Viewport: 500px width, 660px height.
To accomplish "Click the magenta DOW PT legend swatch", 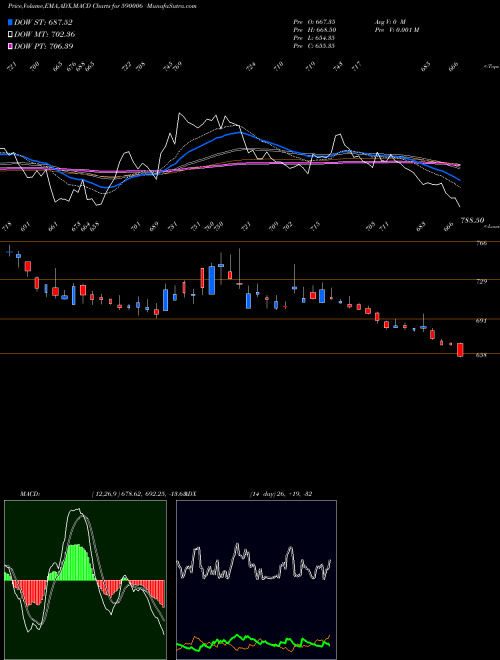I will [x=10, y=46].
